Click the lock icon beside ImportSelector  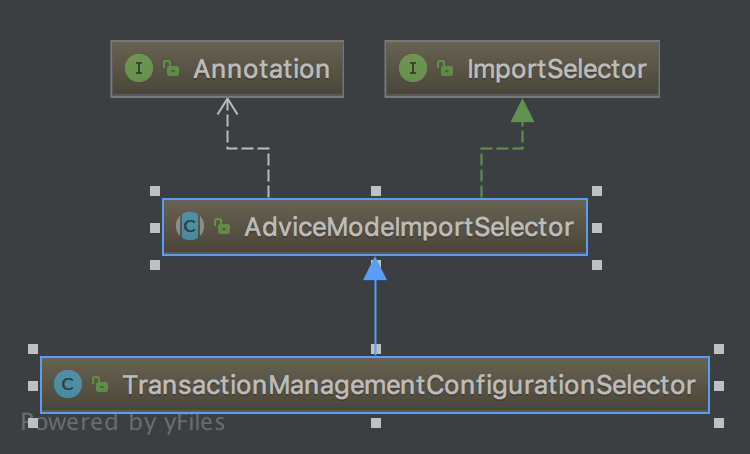tap(445, 69)
